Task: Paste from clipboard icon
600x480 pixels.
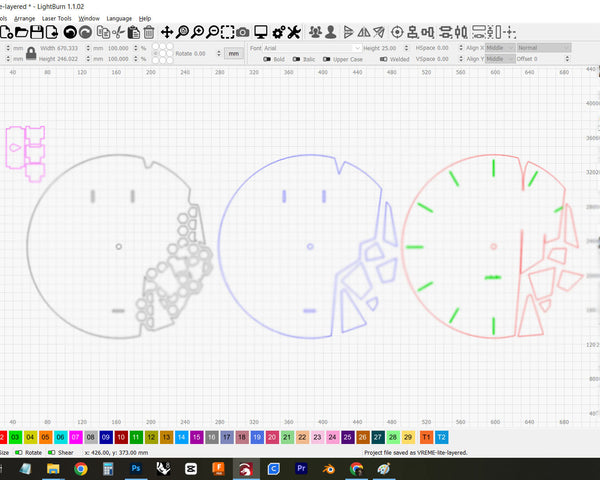Action: pyautogui.click(x=134, y=32)
